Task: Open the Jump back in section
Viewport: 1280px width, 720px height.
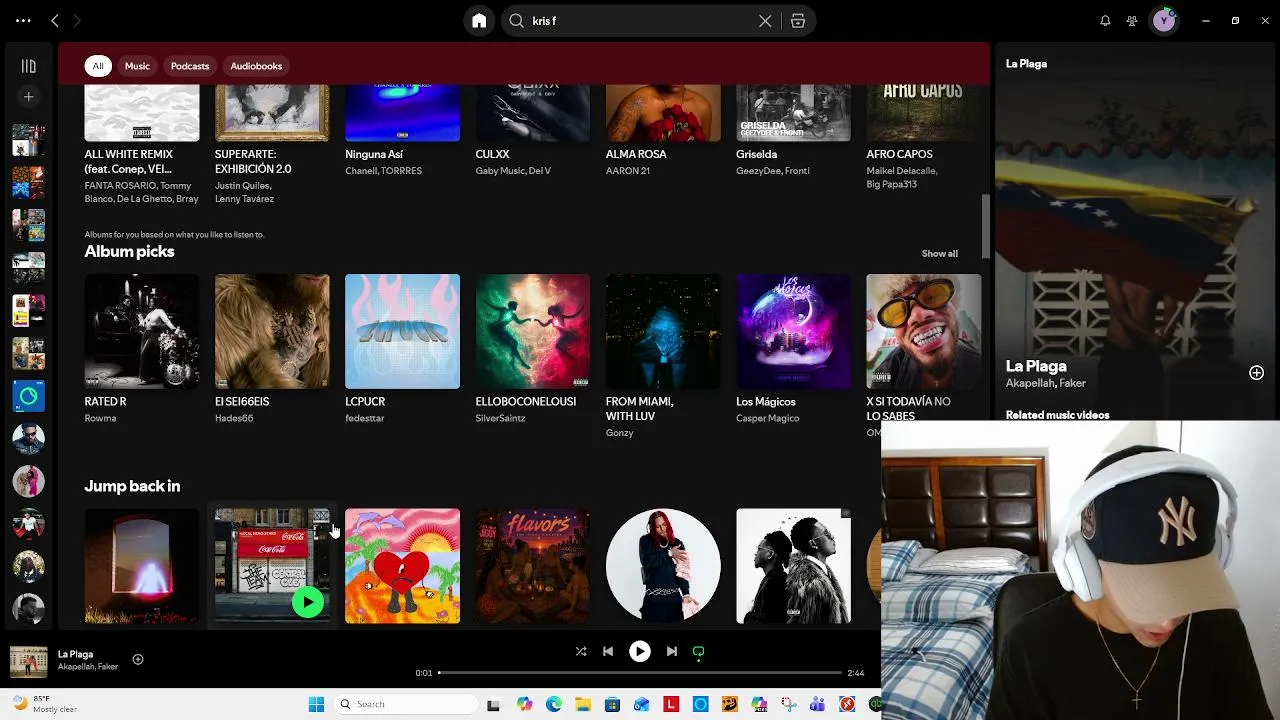Action: 132,486
